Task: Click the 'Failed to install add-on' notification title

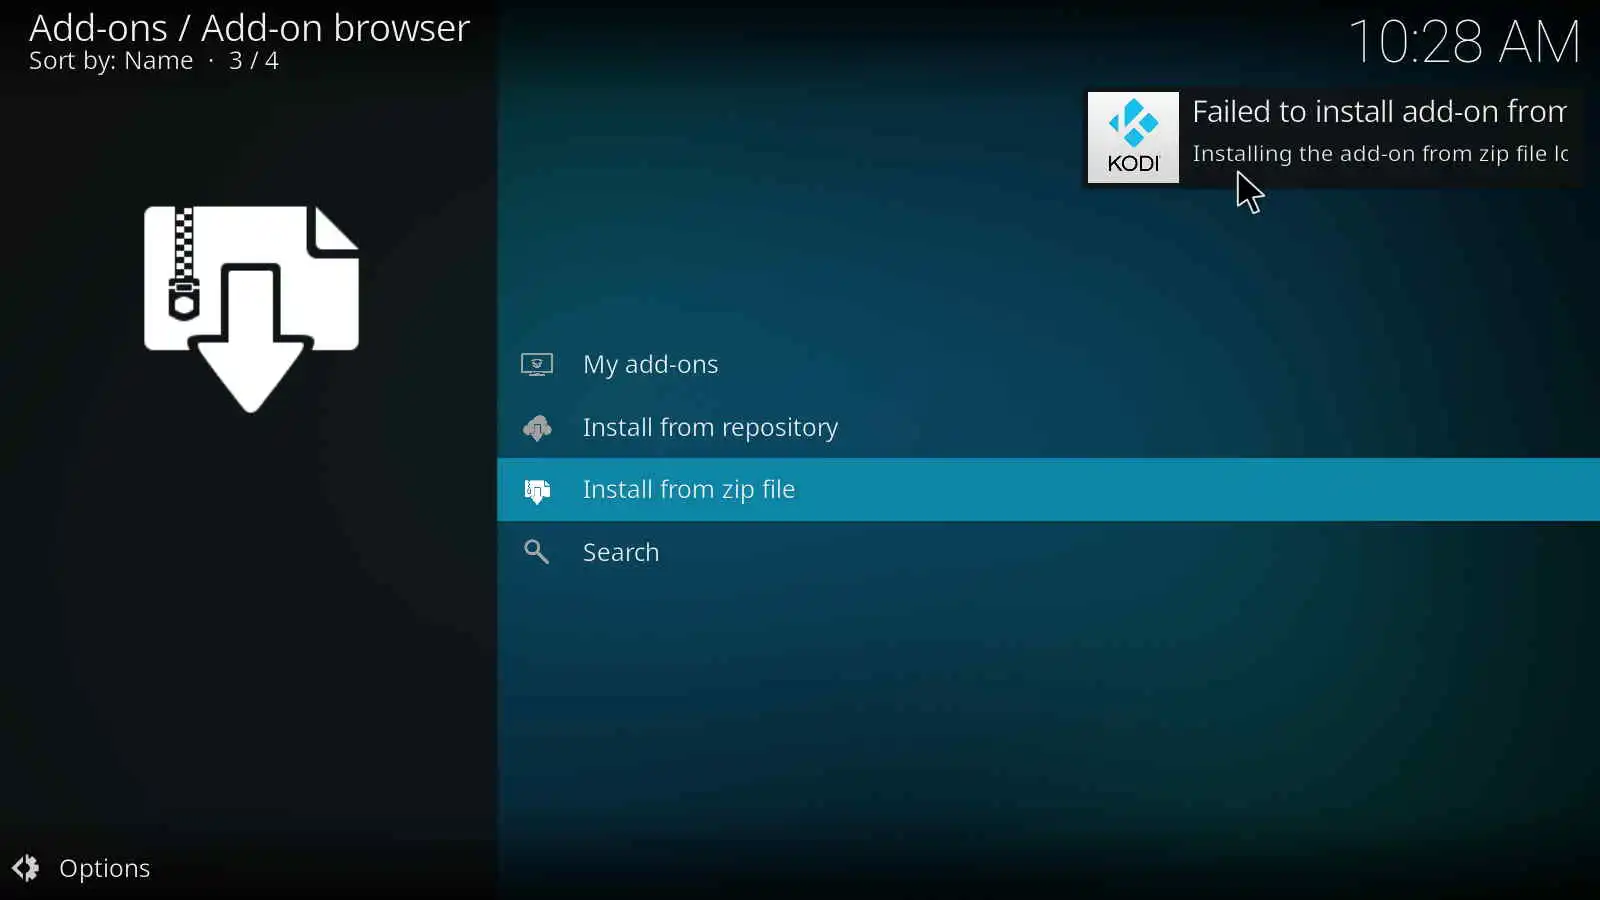Action: click(1380, 112)
